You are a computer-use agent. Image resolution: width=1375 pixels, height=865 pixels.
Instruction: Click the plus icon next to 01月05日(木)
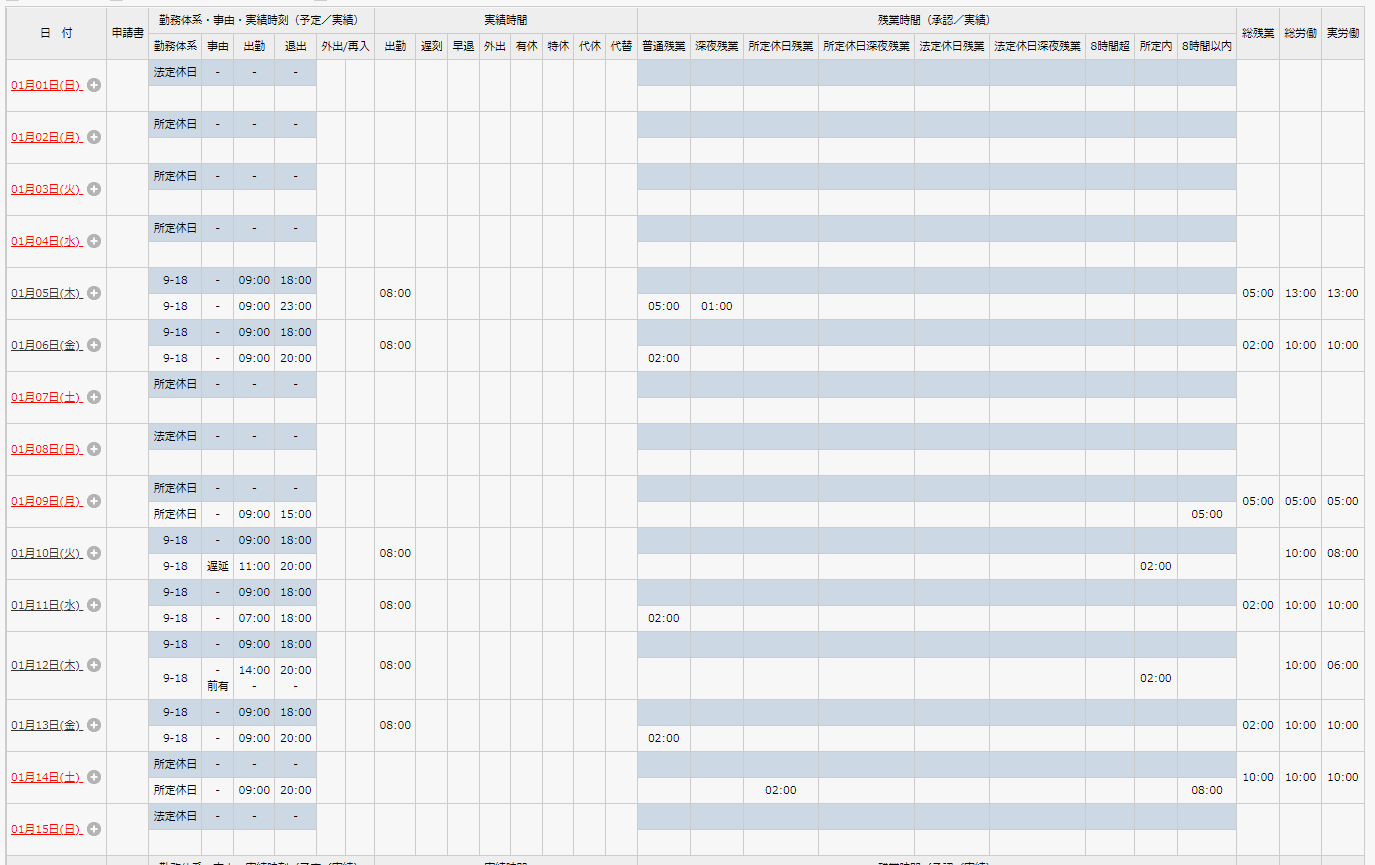click(94, 294)
